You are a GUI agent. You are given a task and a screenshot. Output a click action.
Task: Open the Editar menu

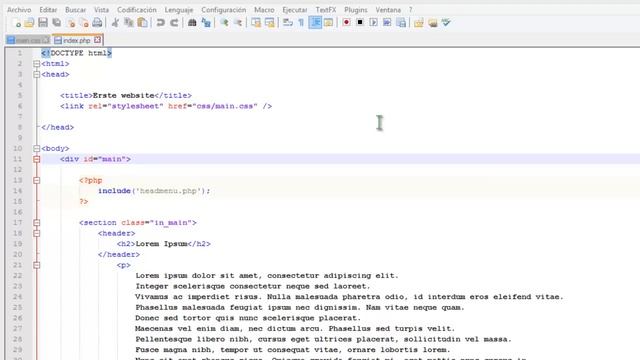(48, 9)
